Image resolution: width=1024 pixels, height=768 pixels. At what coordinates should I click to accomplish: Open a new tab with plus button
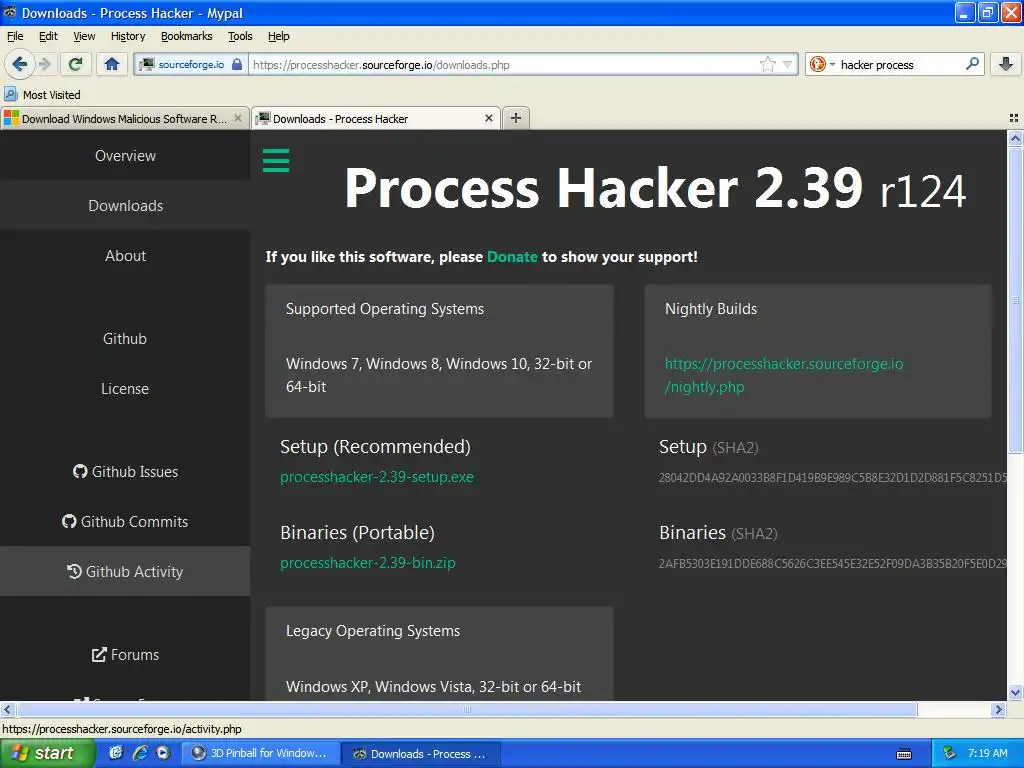(516, 118)
